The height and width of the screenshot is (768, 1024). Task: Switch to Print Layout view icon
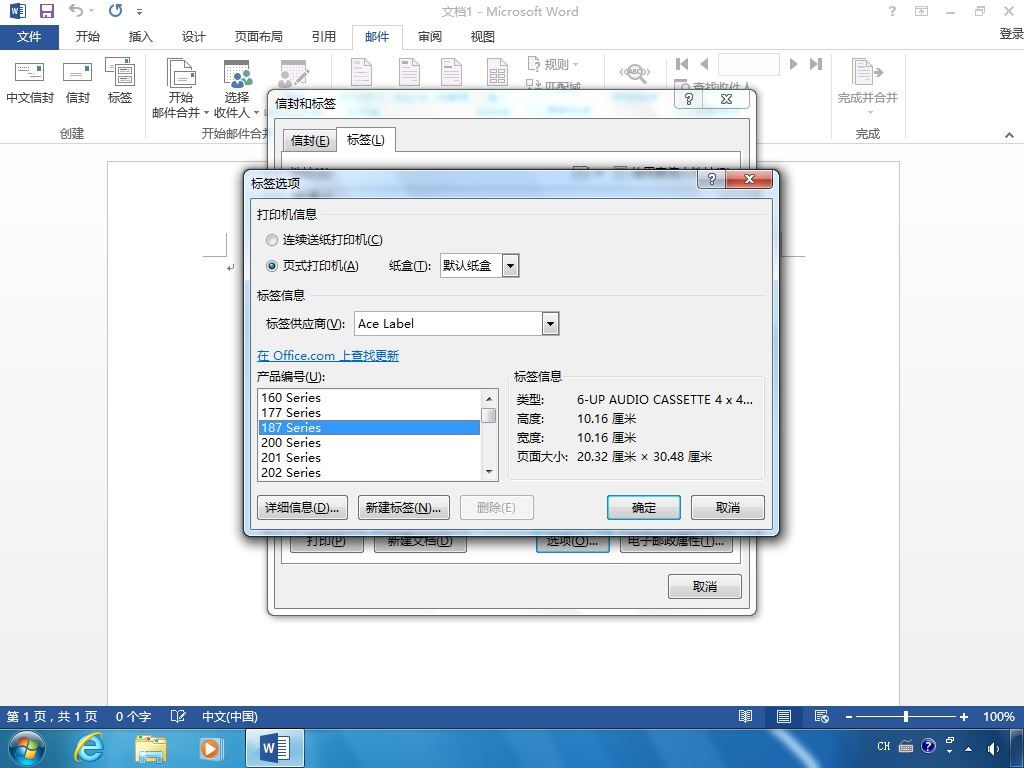click(784, 716)
